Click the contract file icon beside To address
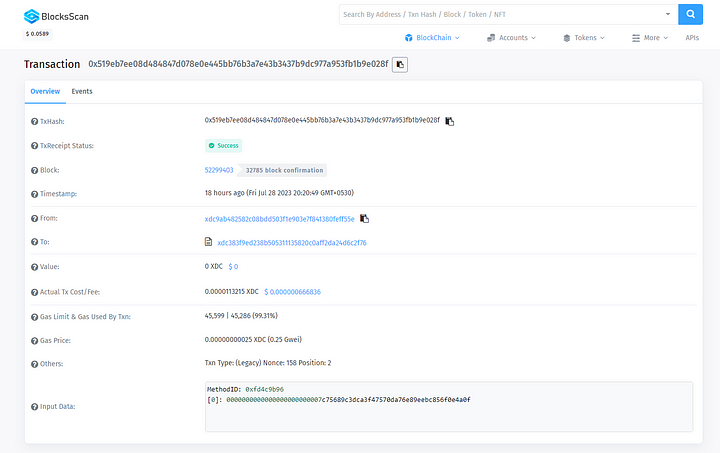720x453 pixels. [x=208, y=242]
